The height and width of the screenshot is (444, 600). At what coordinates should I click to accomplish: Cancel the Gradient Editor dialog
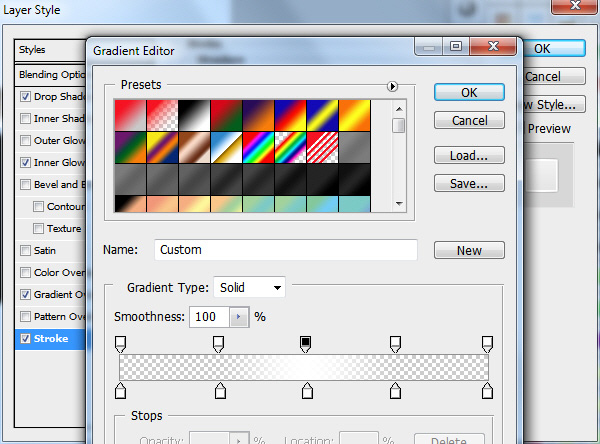coord(469,121)
